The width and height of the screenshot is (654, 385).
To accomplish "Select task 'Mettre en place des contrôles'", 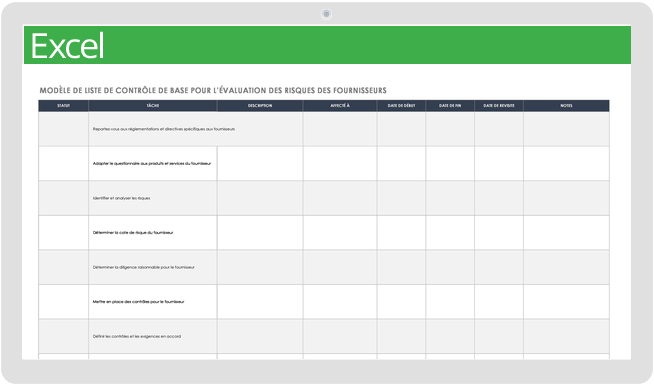I will click(x=138, y=302).
